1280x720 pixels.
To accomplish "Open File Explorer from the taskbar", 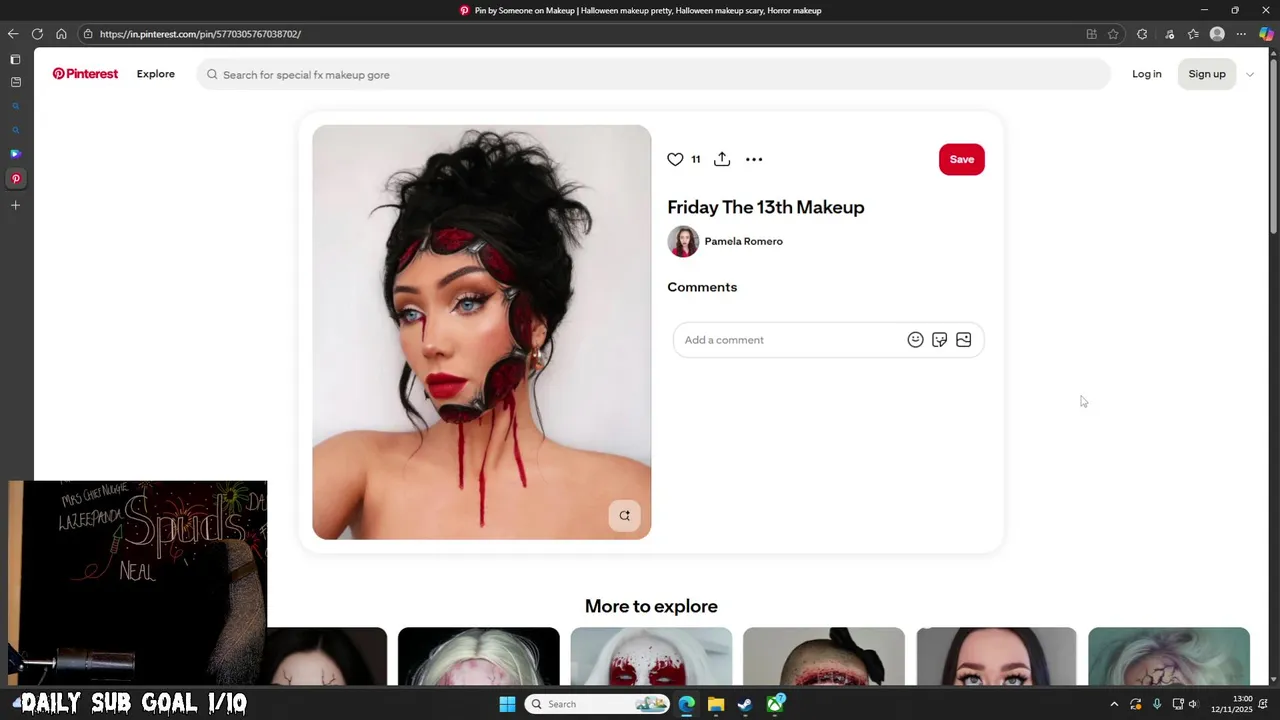I will coord(716,704).
